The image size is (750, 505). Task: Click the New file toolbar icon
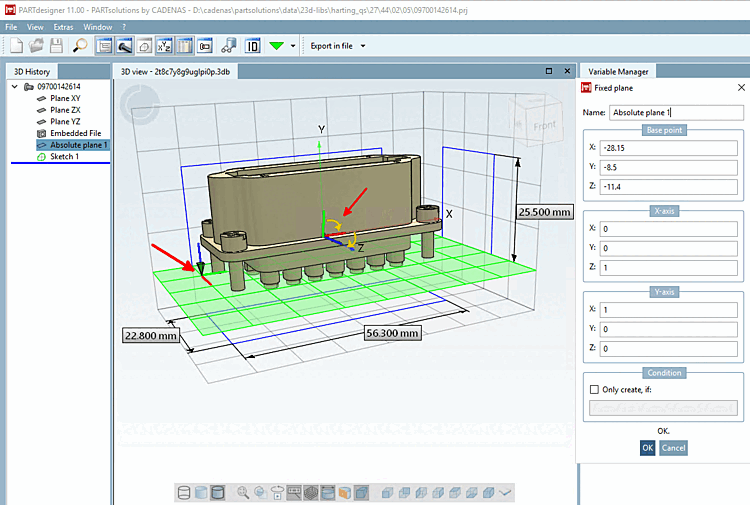[16, 46]
